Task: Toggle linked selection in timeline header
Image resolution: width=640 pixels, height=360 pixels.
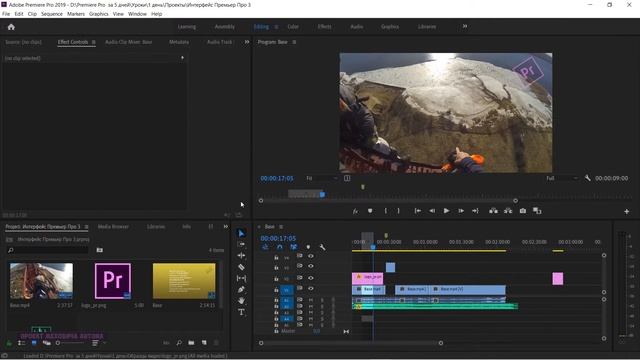Action: 293,247
